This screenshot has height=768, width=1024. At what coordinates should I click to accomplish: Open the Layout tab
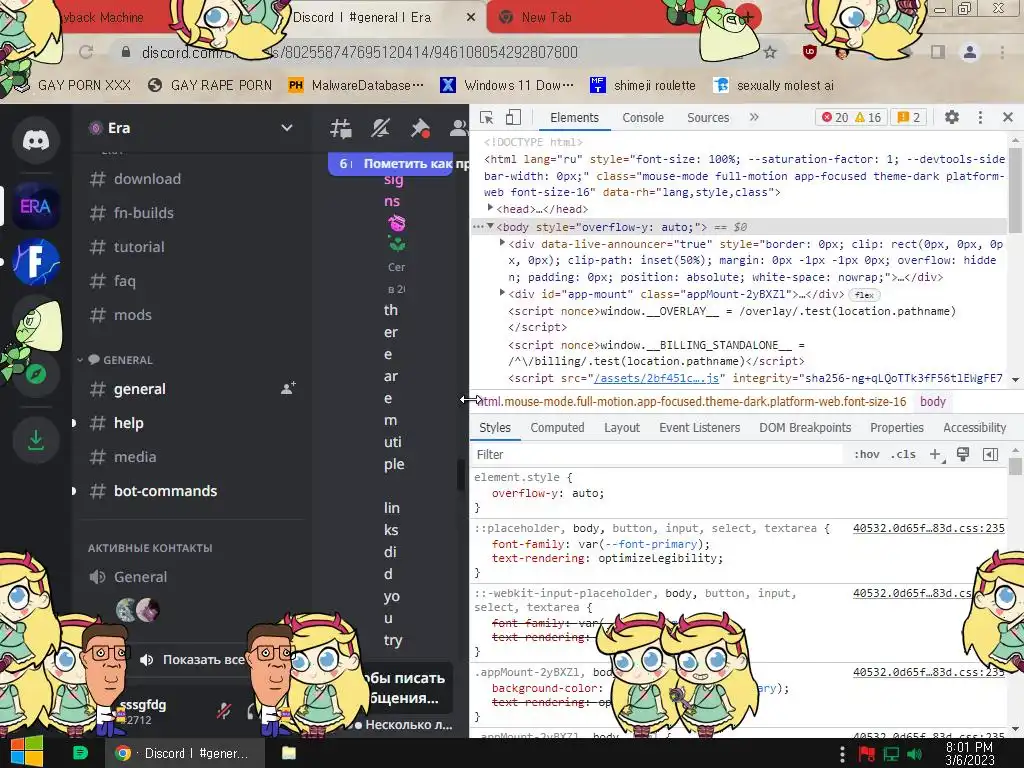point(622,428)
